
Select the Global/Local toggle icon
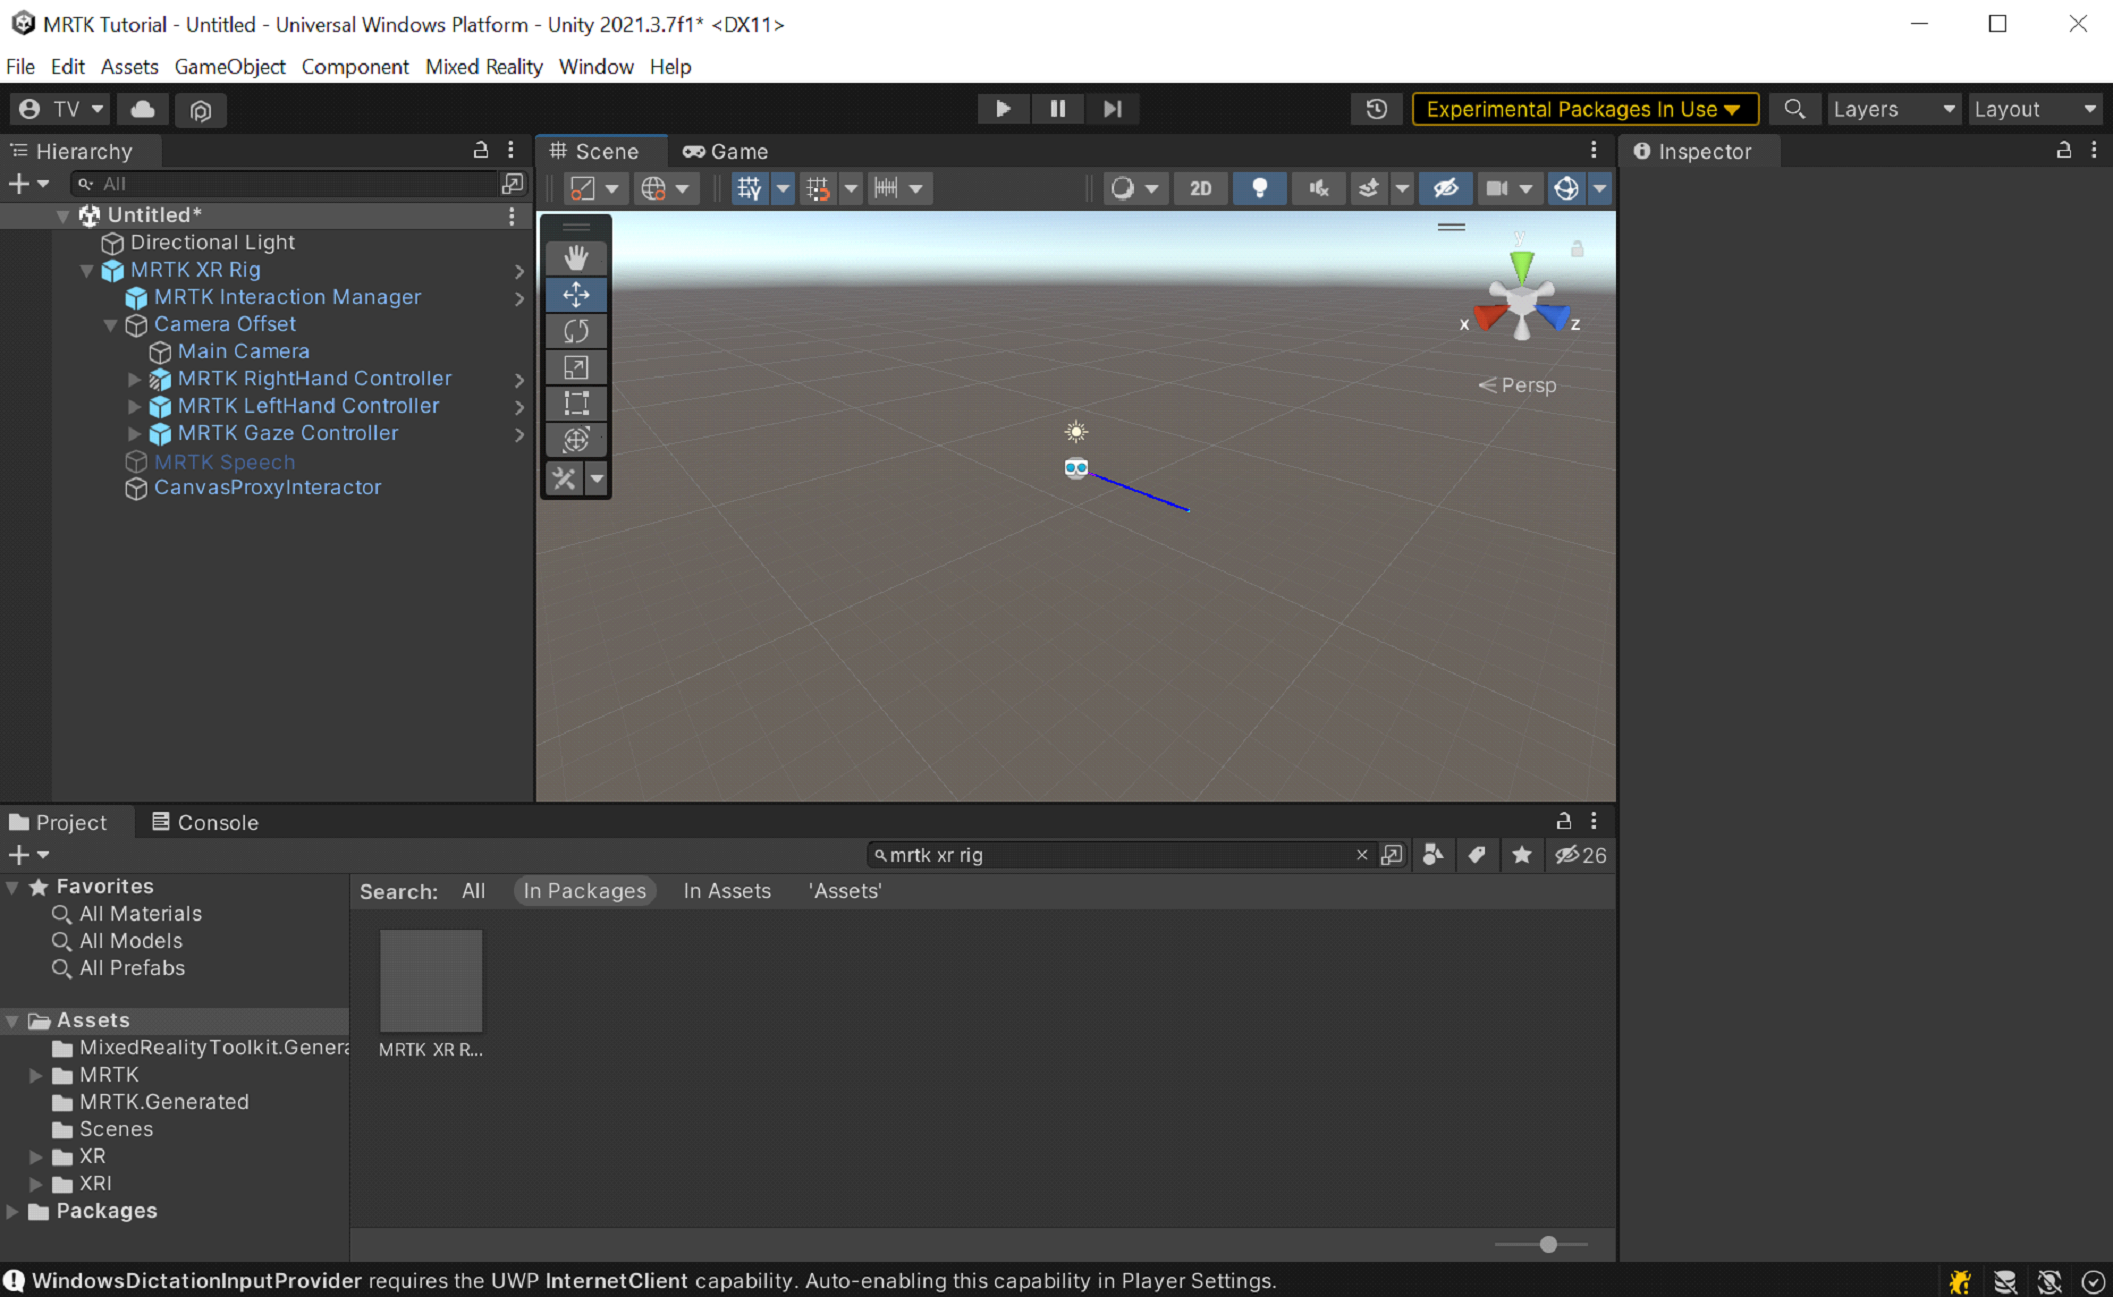pyautogui.click(x=652, y=187)
